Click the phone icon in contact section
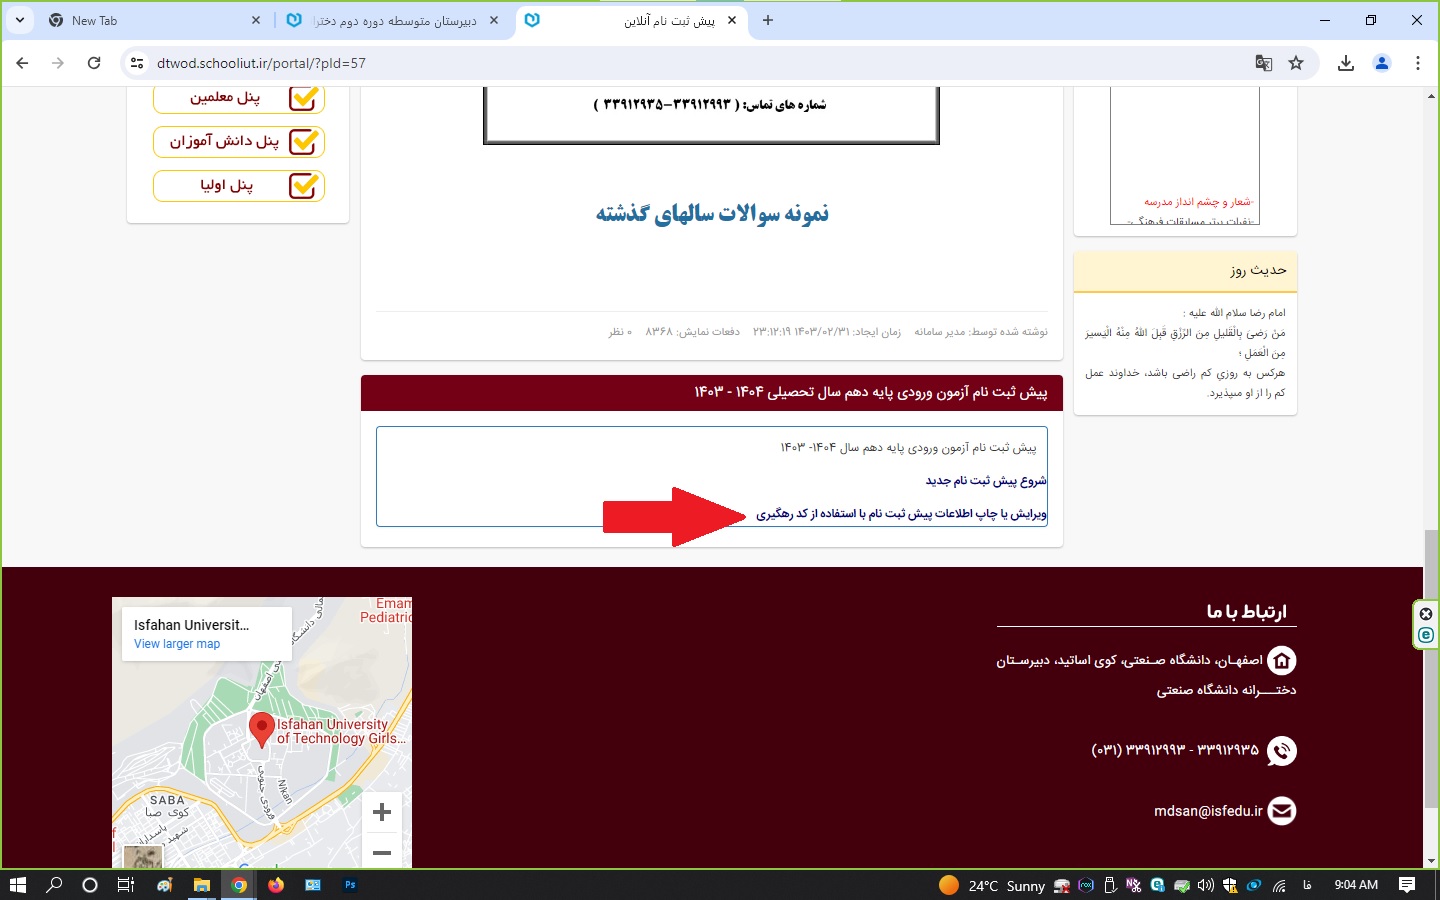This screenshot has height=900, width=1440. click(x=1281, y=751)
